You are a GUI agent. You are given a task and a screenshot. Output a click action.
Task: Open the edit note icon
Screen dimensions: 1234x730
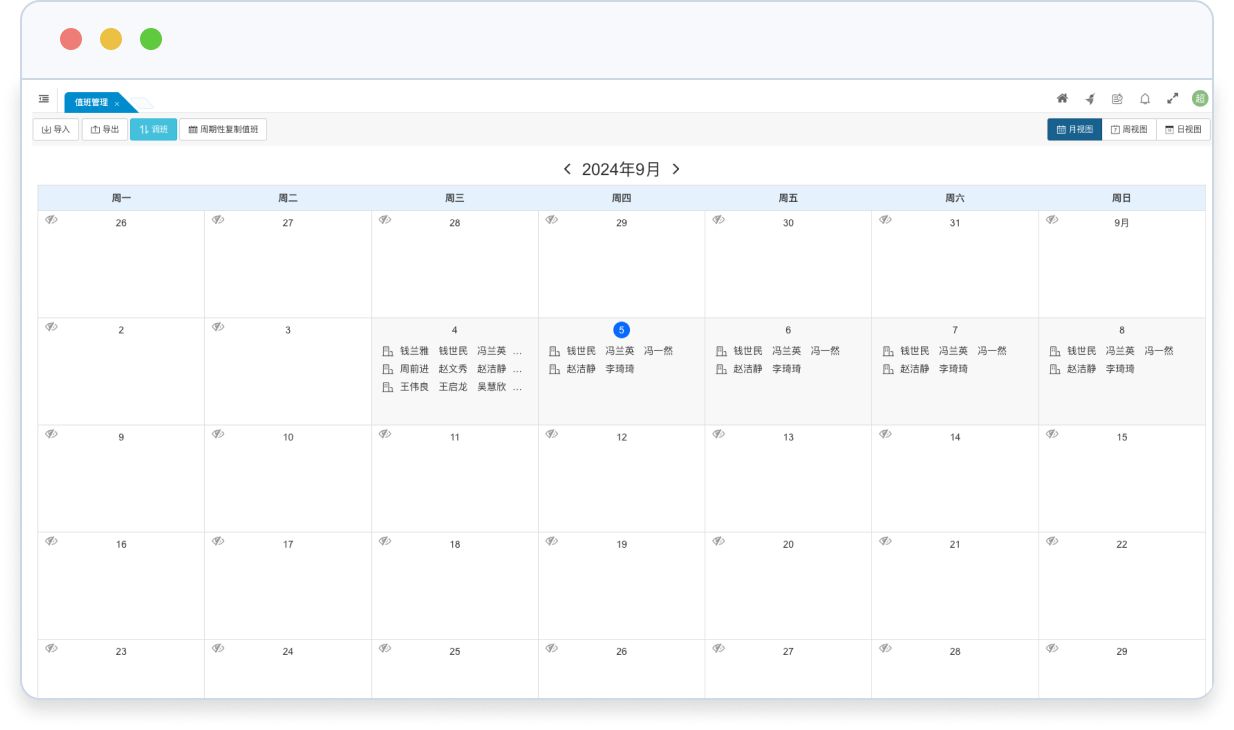pyautogui.click(x=1117, y=99)
